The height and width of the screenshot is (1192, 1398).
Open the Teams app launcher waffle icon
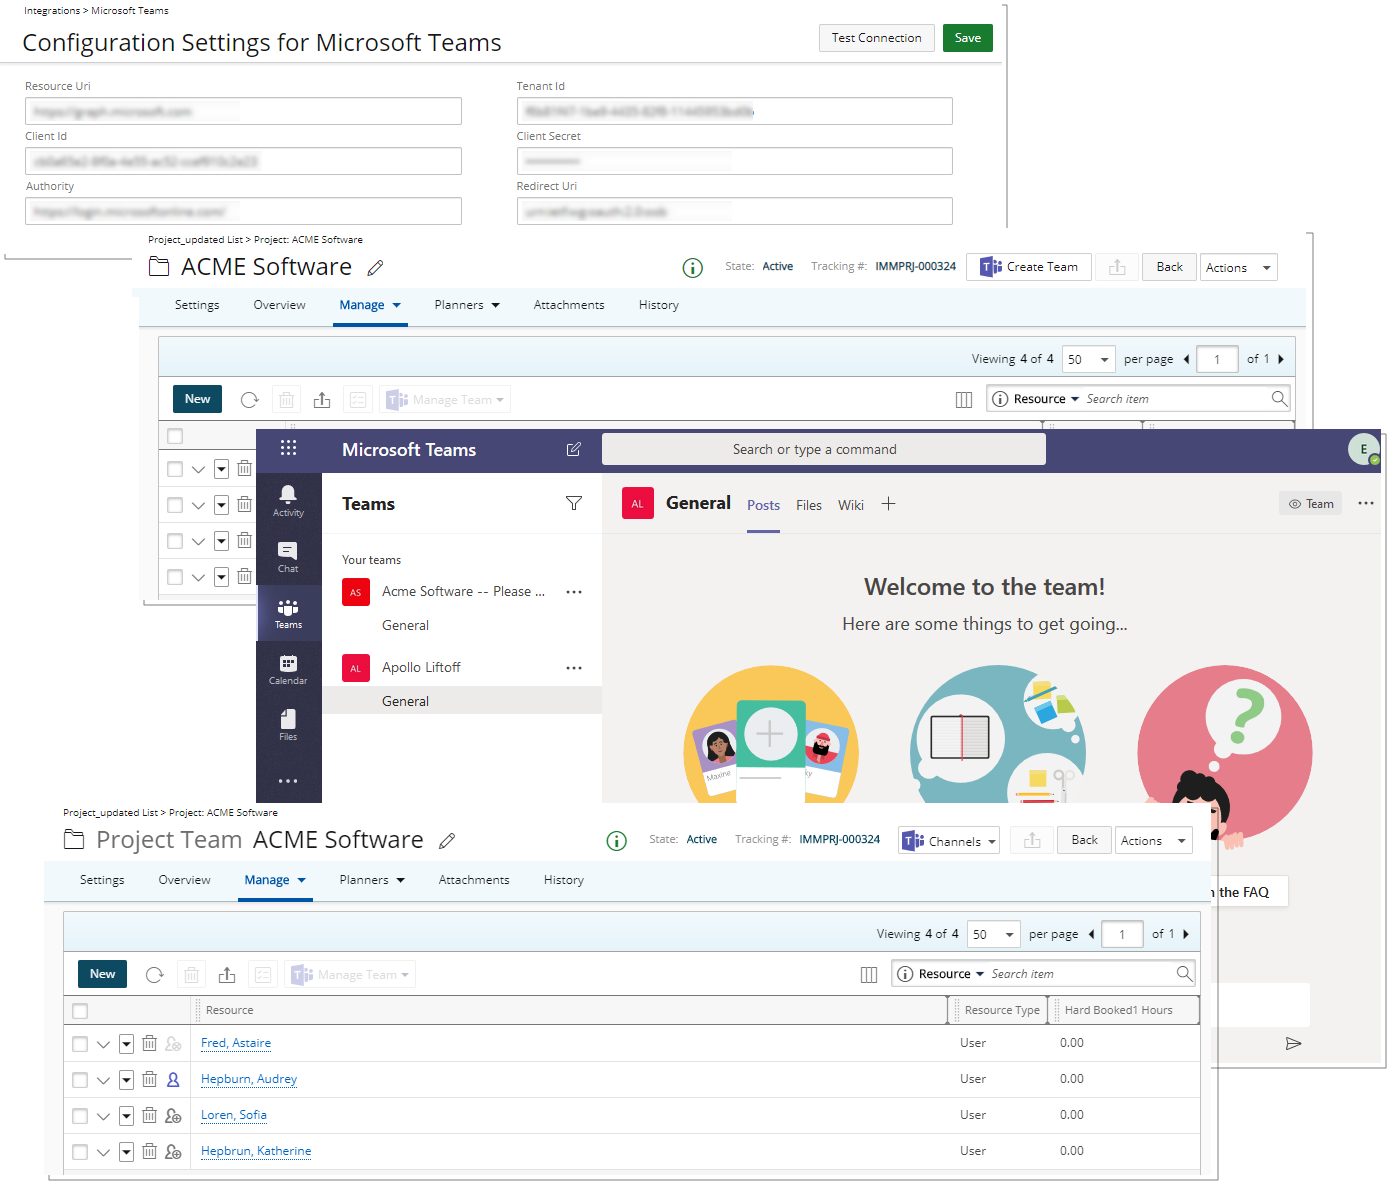[288, 448]
